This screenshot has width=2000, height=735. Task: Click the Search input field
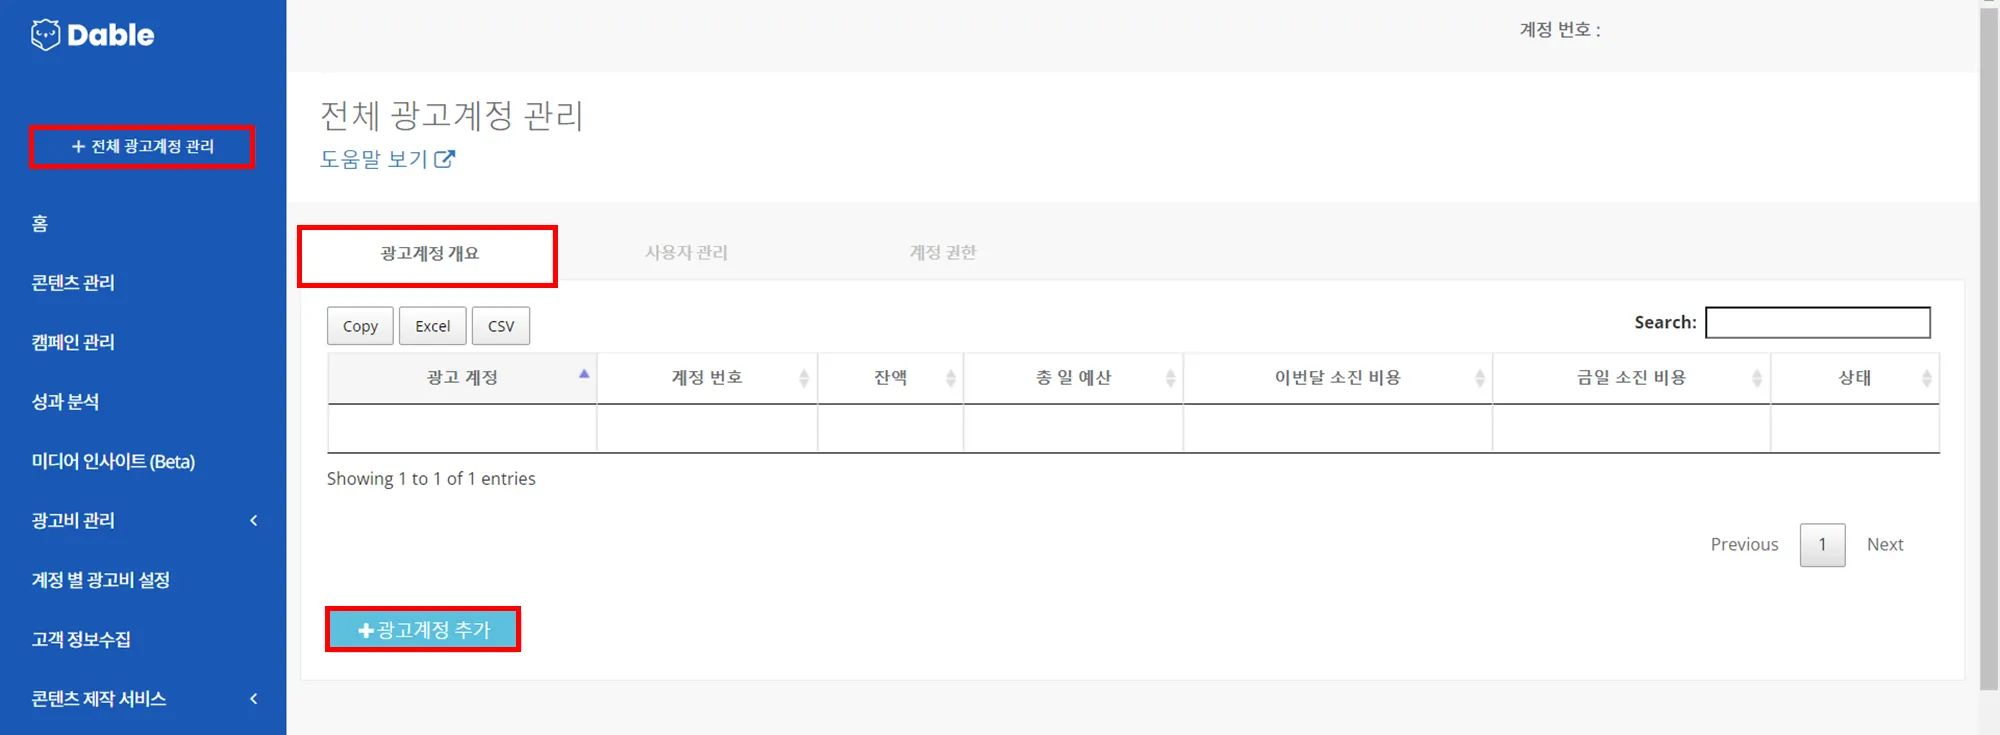[1817, 323]
